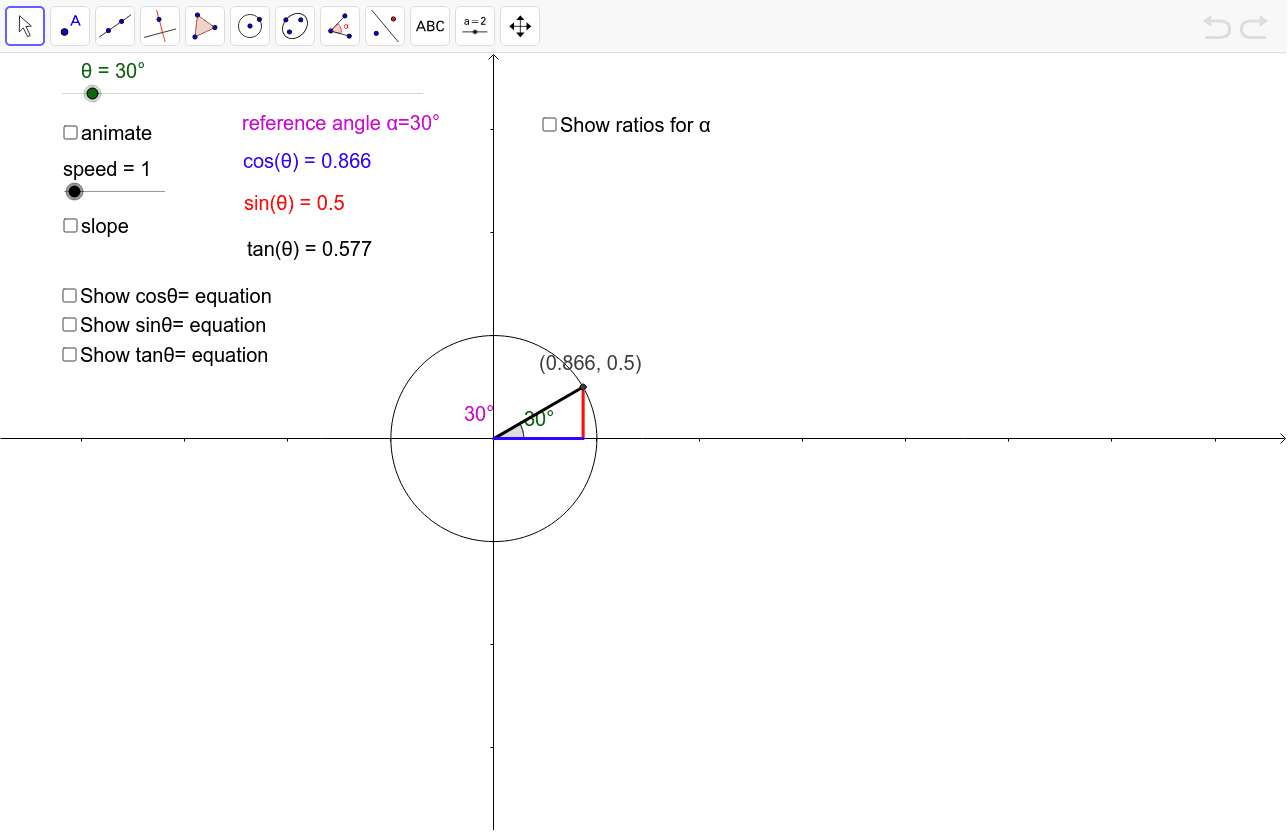This screenshot has width=1288, height=832.
Task: Click the Redo arrow
Action: pyautogui.click(x=1254, y=27)
